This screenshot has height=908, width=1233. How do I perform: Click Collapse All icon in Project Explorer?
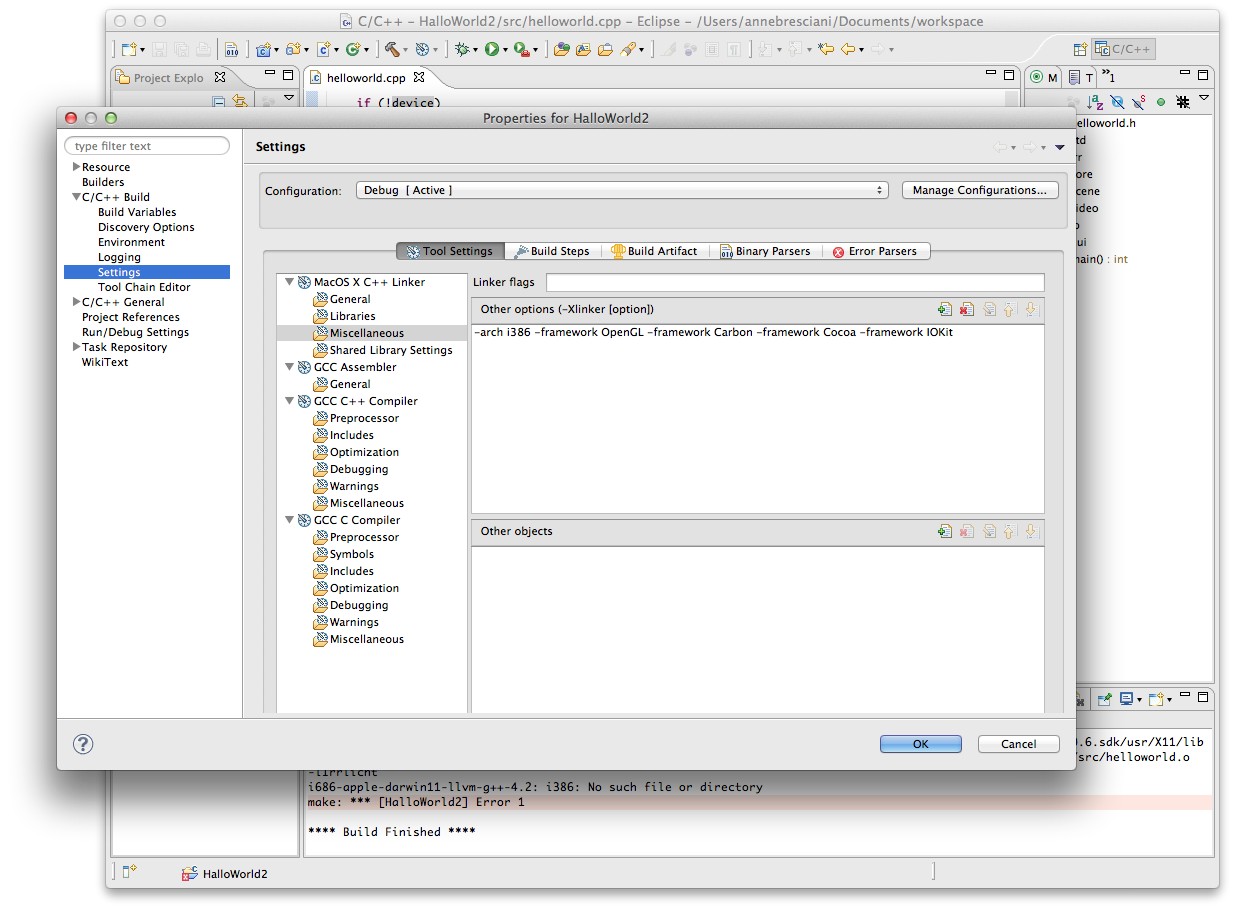218,101
